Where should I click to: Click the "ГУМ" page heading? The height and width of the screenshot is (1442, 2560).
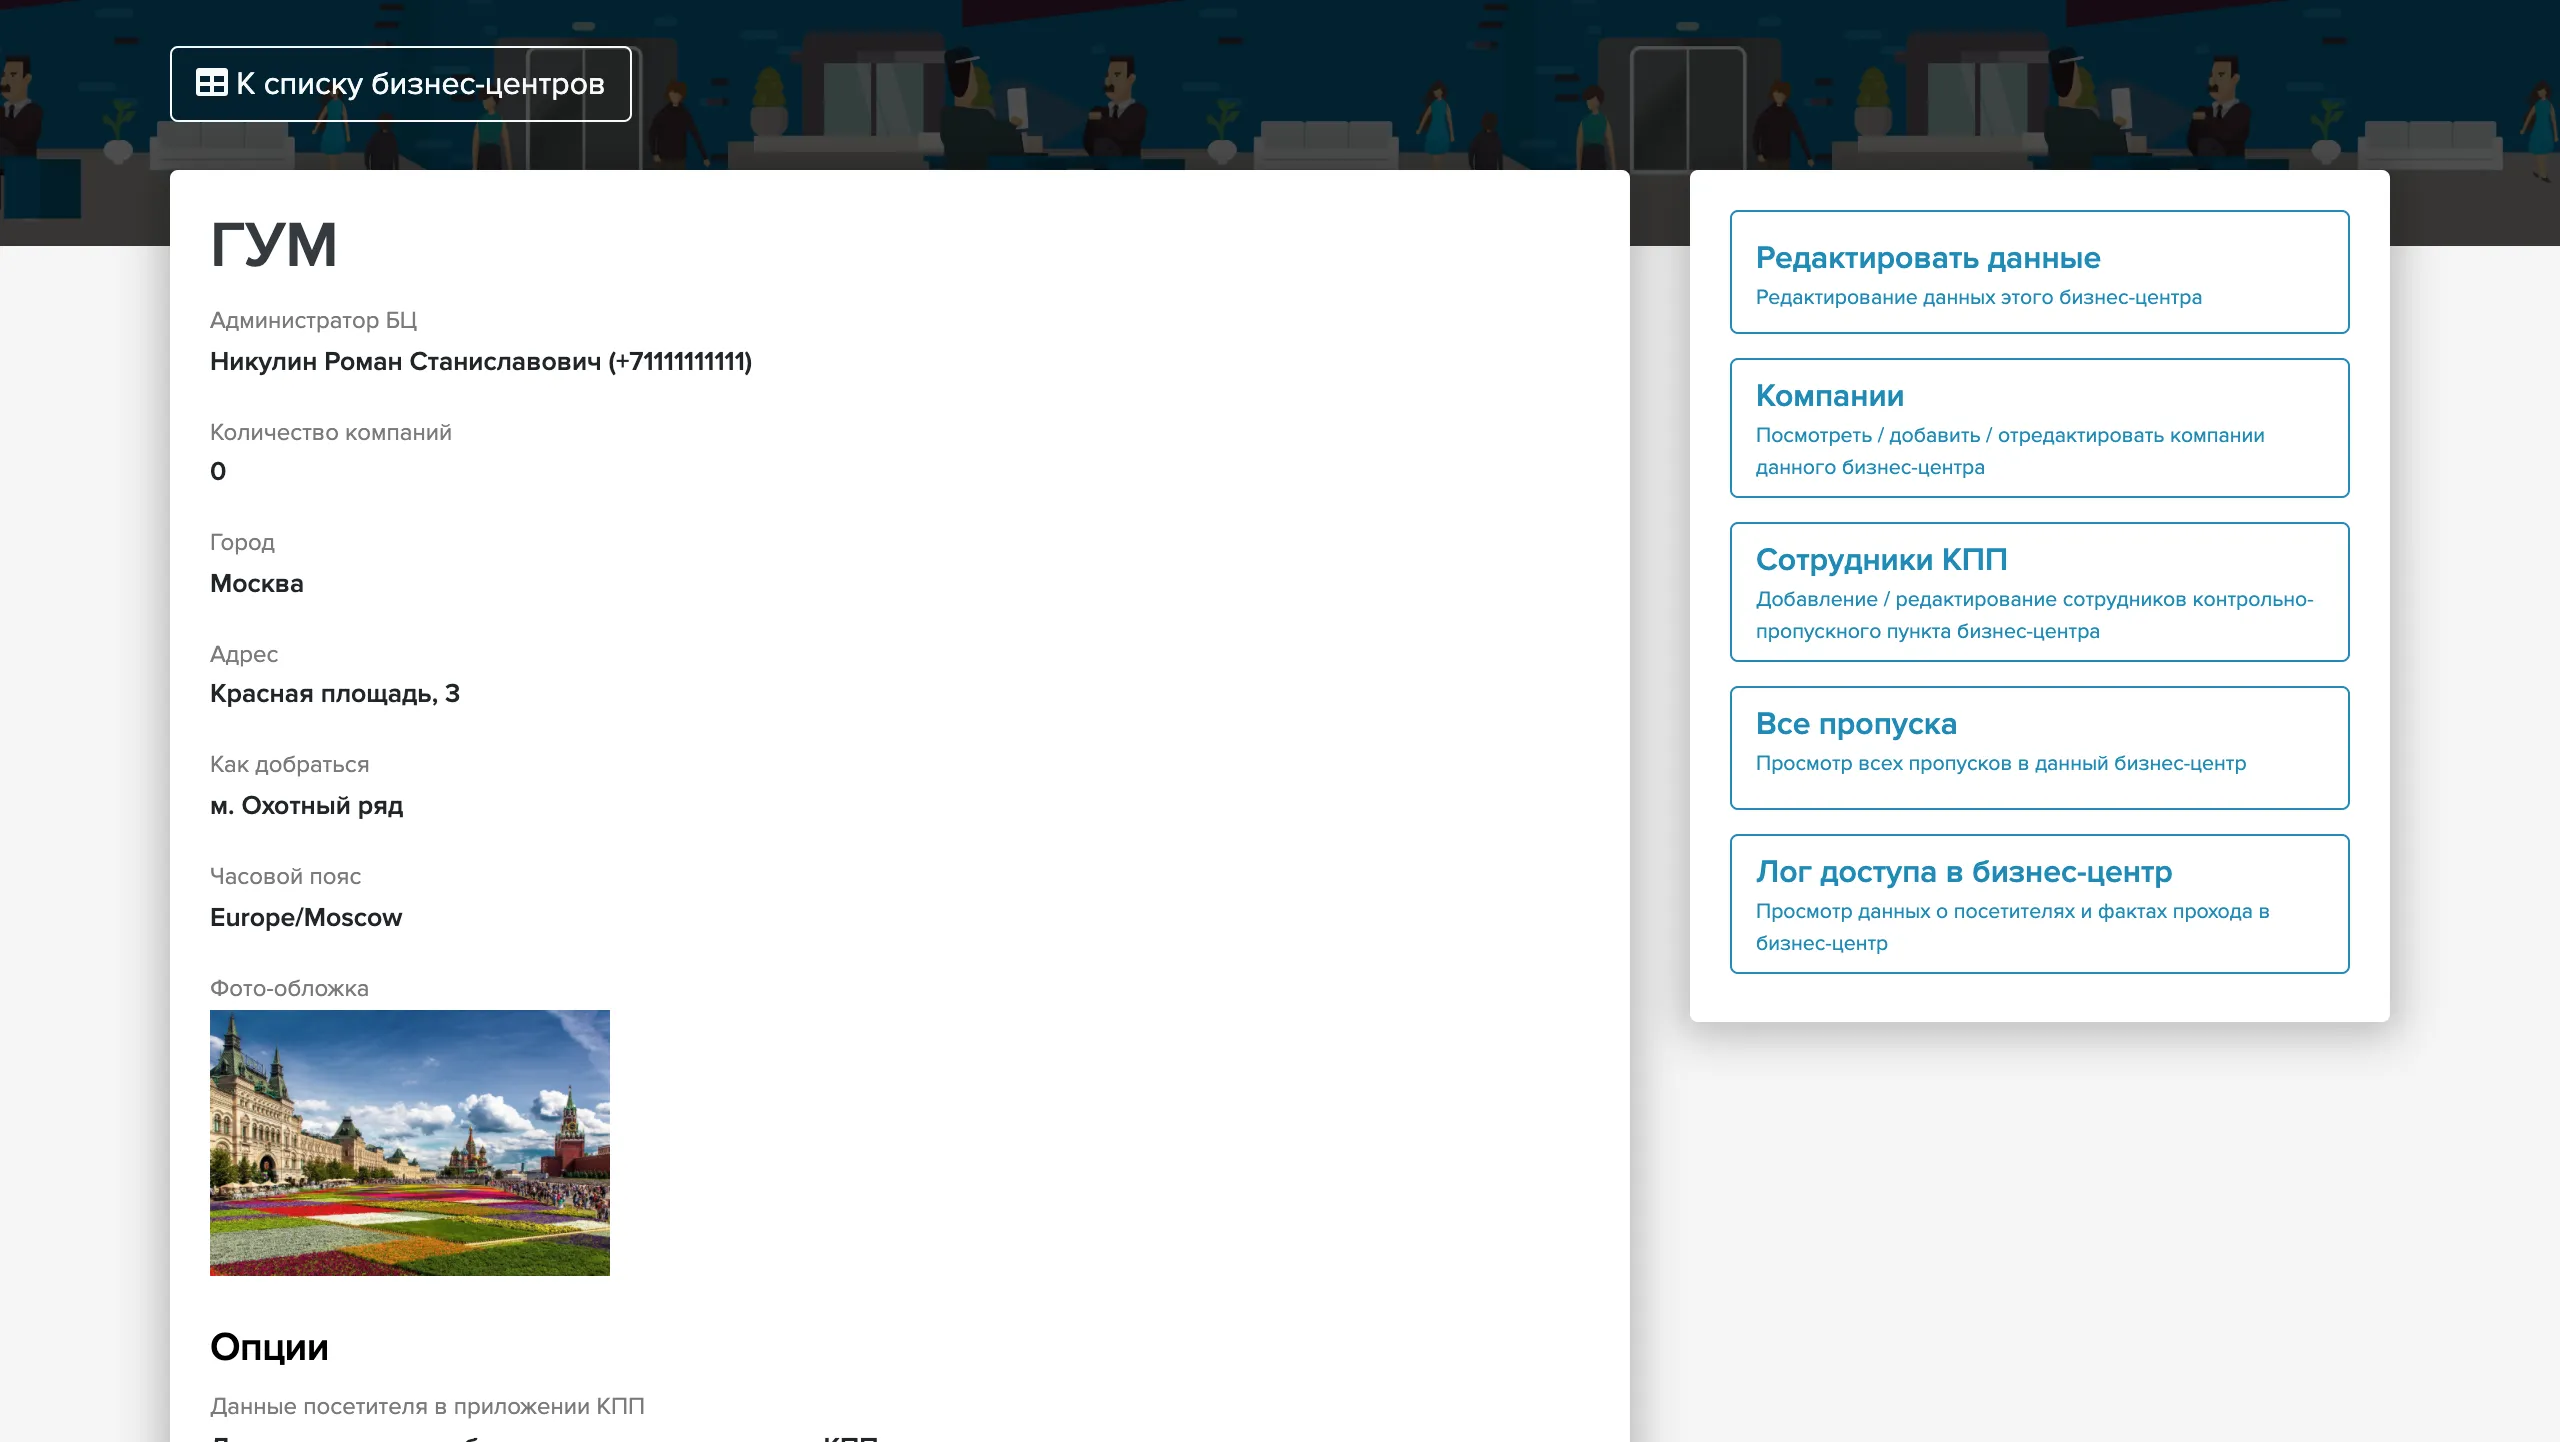[273, 243]
